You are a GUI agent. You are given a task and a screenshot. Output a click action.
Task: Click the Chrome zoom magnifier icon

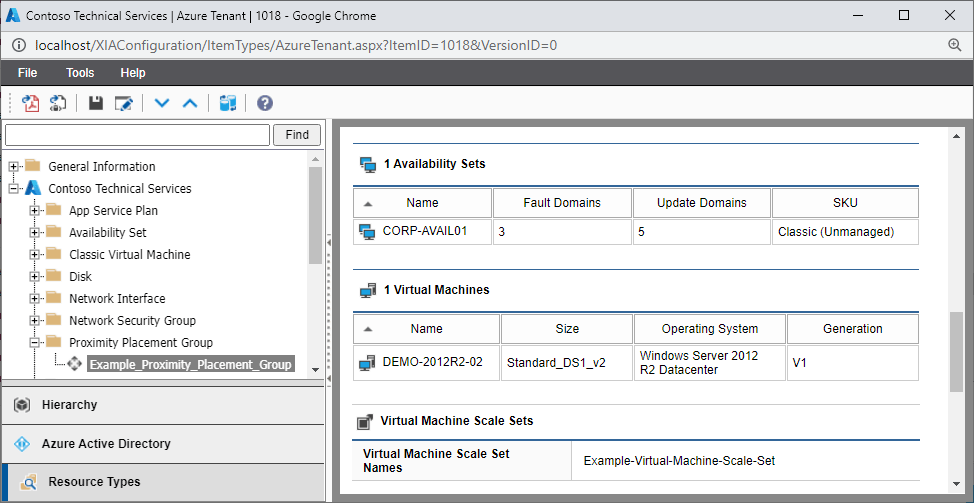click(x=955, y=45)
